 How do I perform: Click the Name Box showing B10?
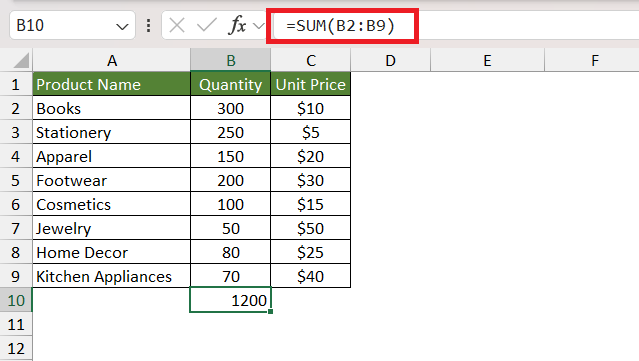click(72, 25)
